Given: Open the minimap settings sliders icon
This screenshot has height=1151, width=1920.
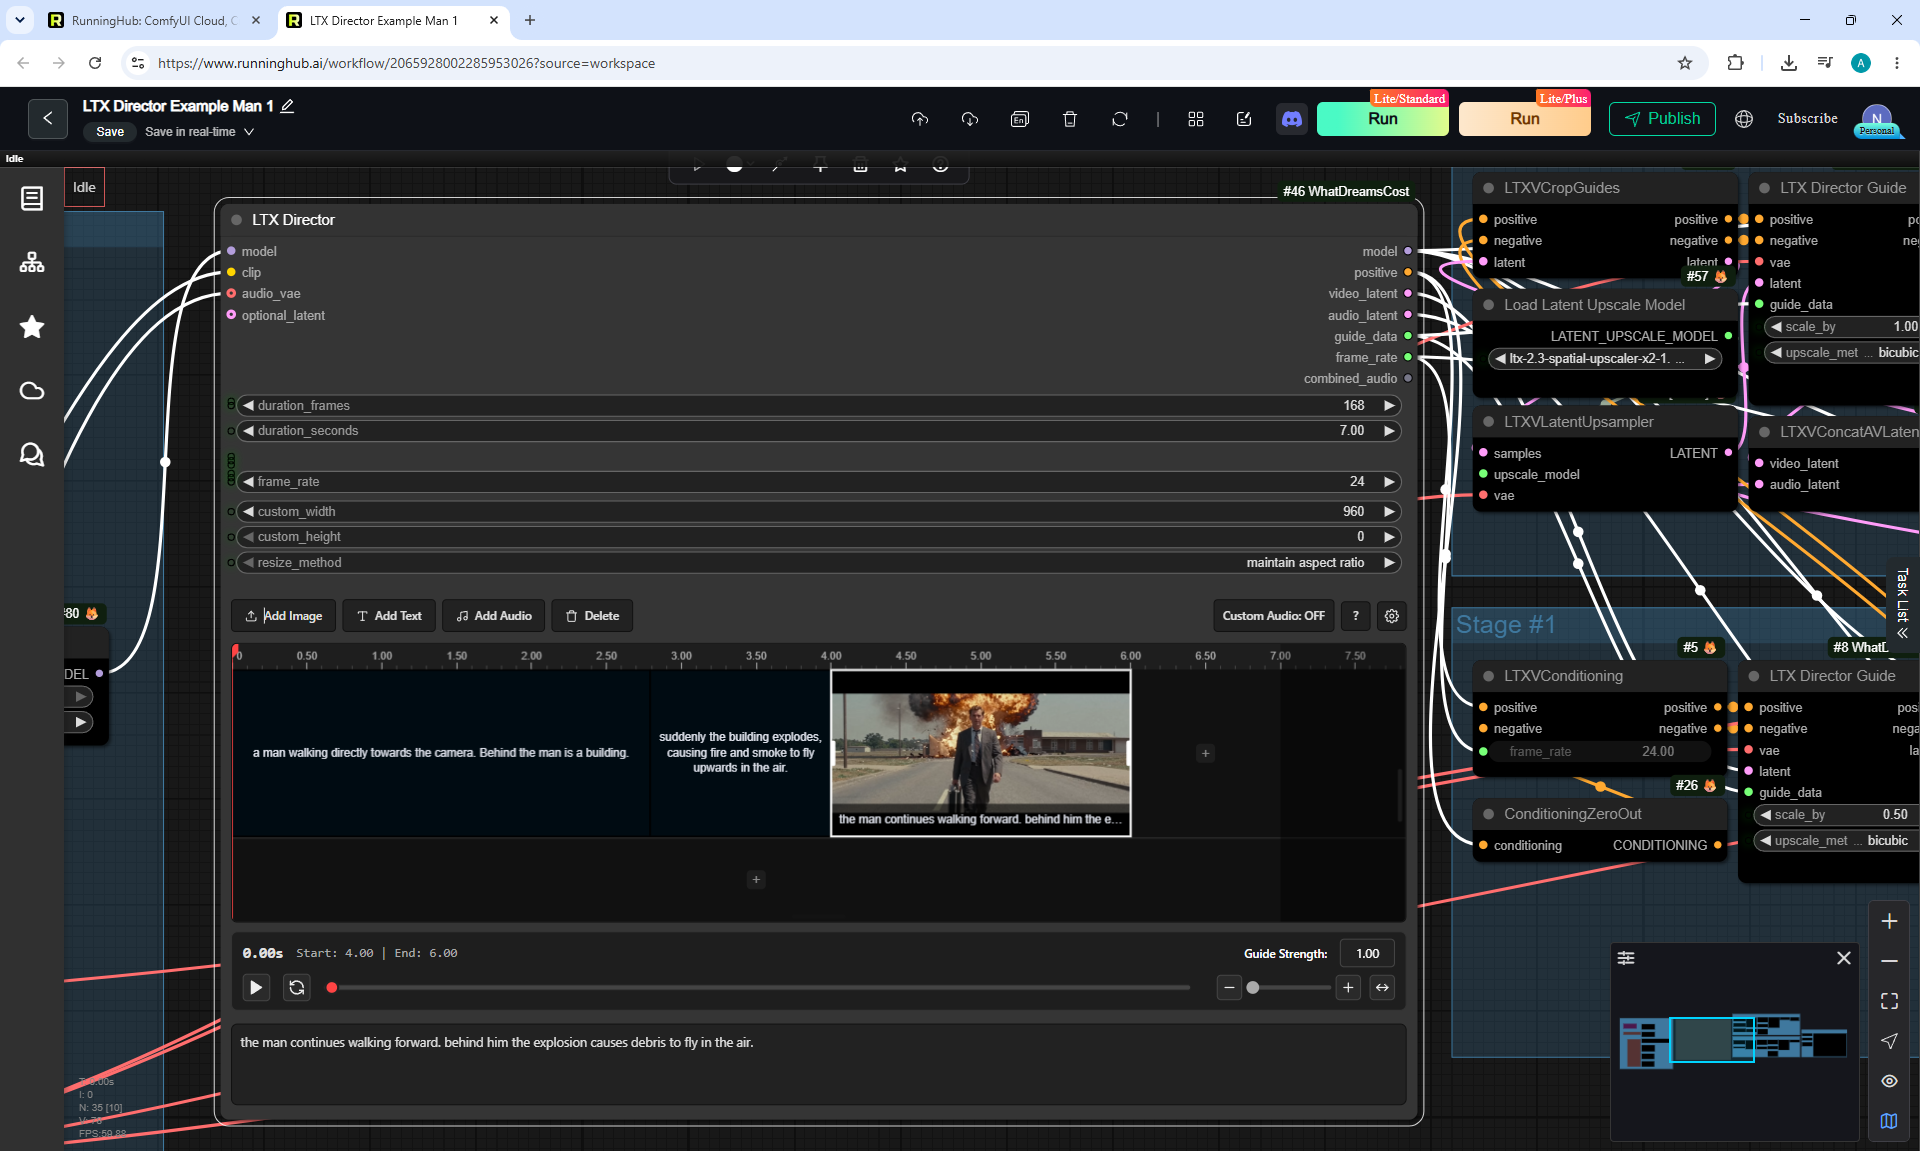Looking at the screenshot, I should click(1626, 958).
